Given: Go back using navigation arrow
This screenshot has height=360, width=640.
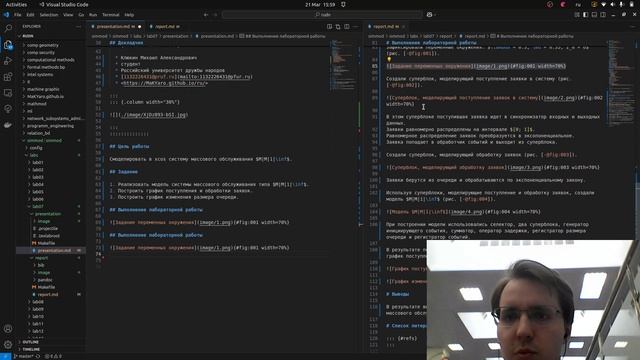Looking at the screenshot, I should (206, 15).
